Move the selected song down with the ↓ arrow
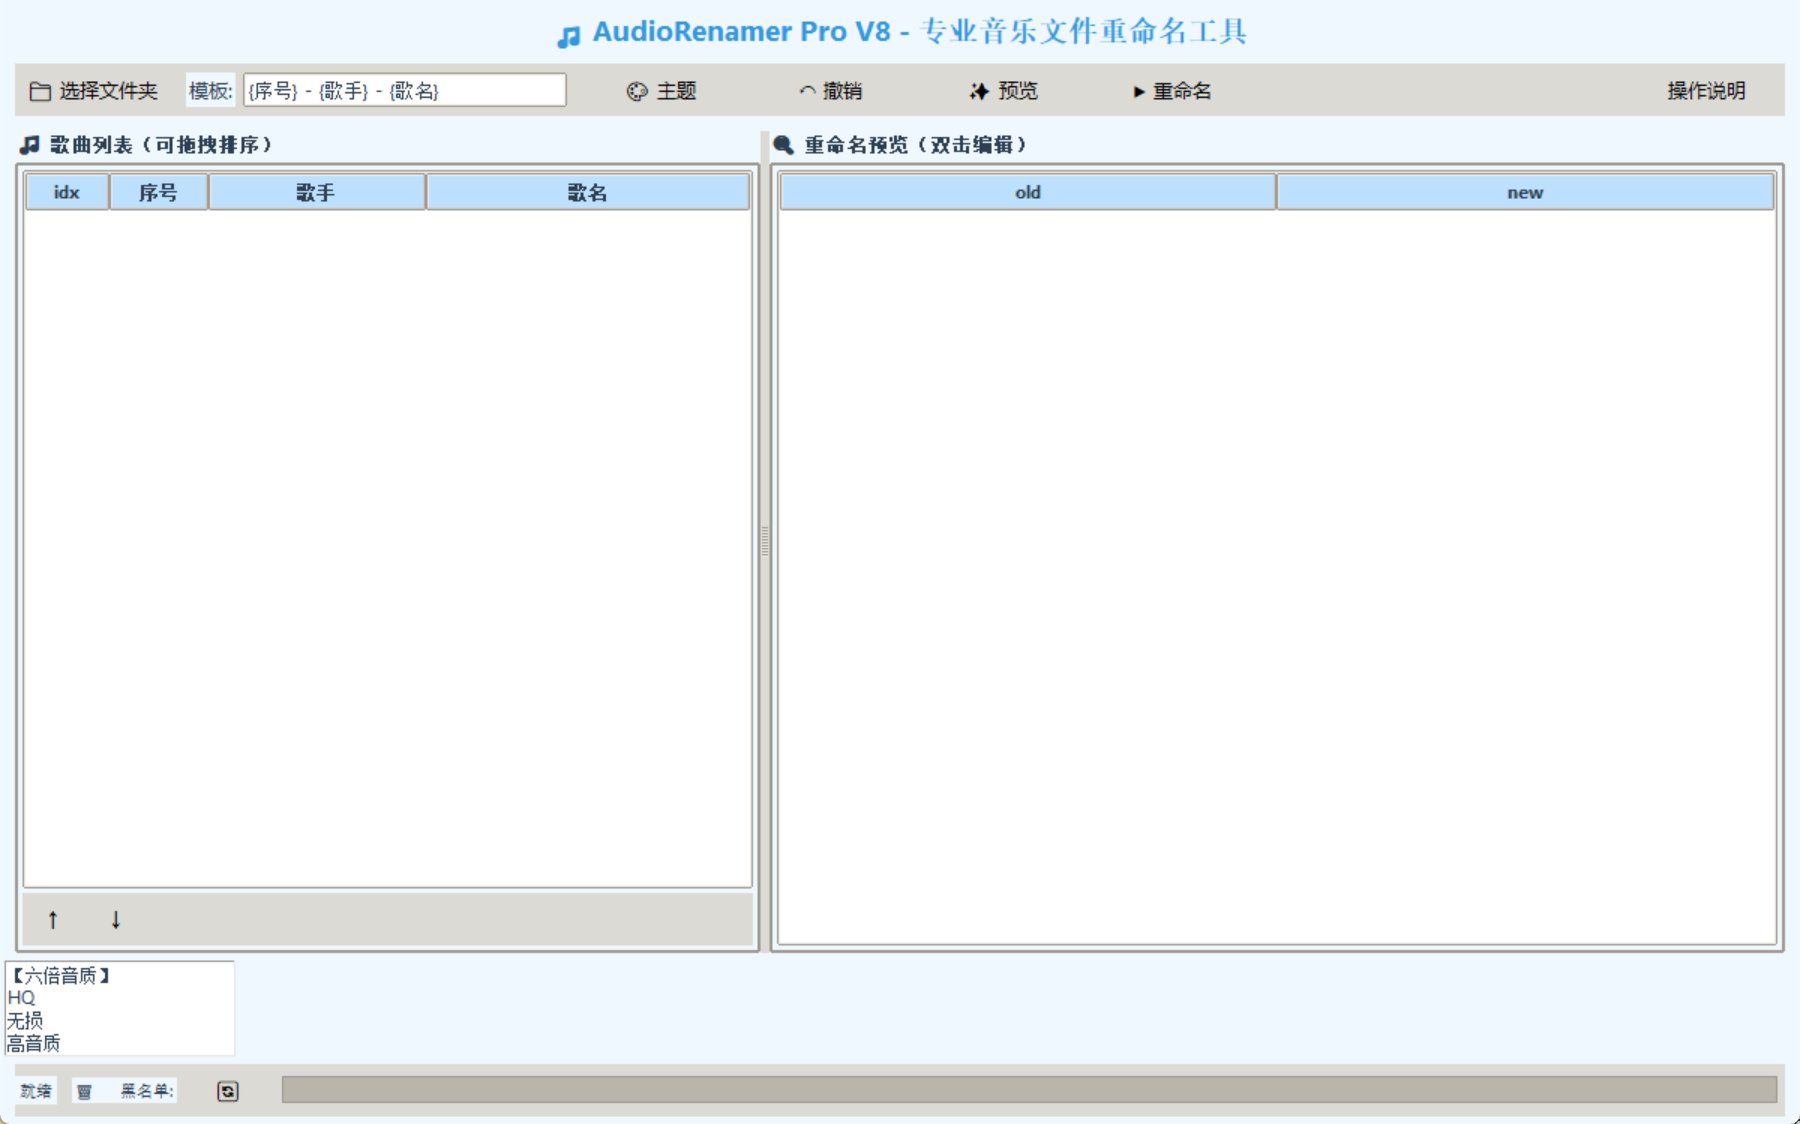Viewport: 1800px width, 1124px height. (x=117, y=919)
